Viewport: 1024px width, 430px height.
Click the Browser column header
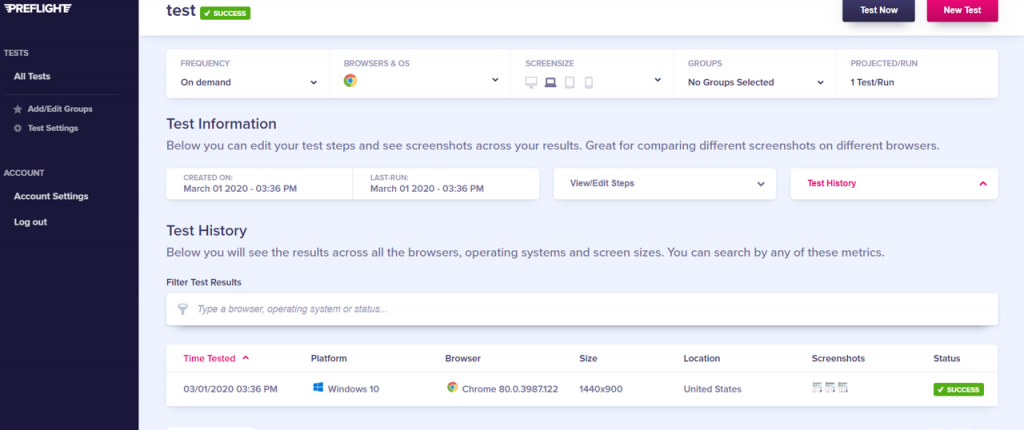(463, 358)
